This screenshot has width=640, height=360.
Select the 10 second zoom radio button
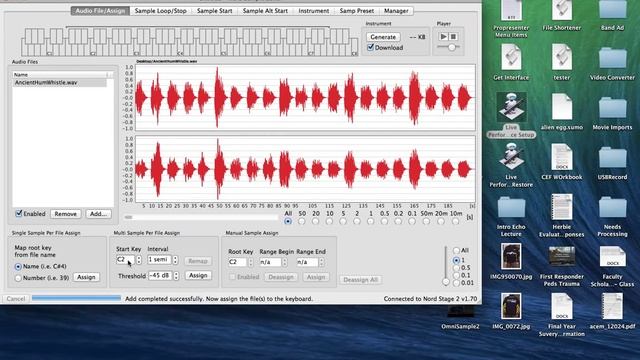pyautogui.click(x=329, y=221)
